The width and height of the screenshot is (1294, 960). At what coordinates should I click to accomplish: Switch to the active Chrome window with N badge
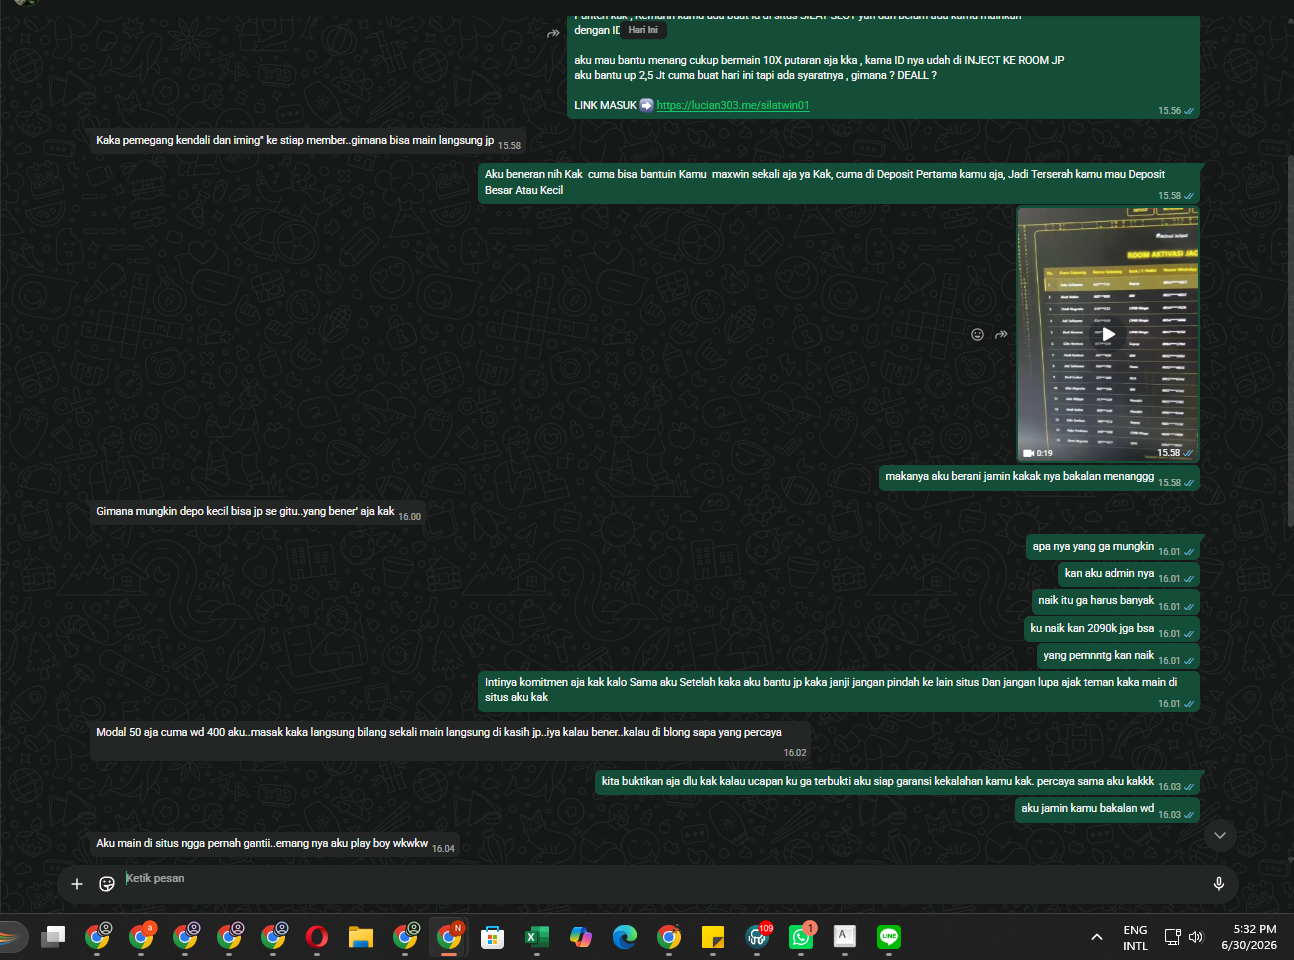[x=449, y=937]
